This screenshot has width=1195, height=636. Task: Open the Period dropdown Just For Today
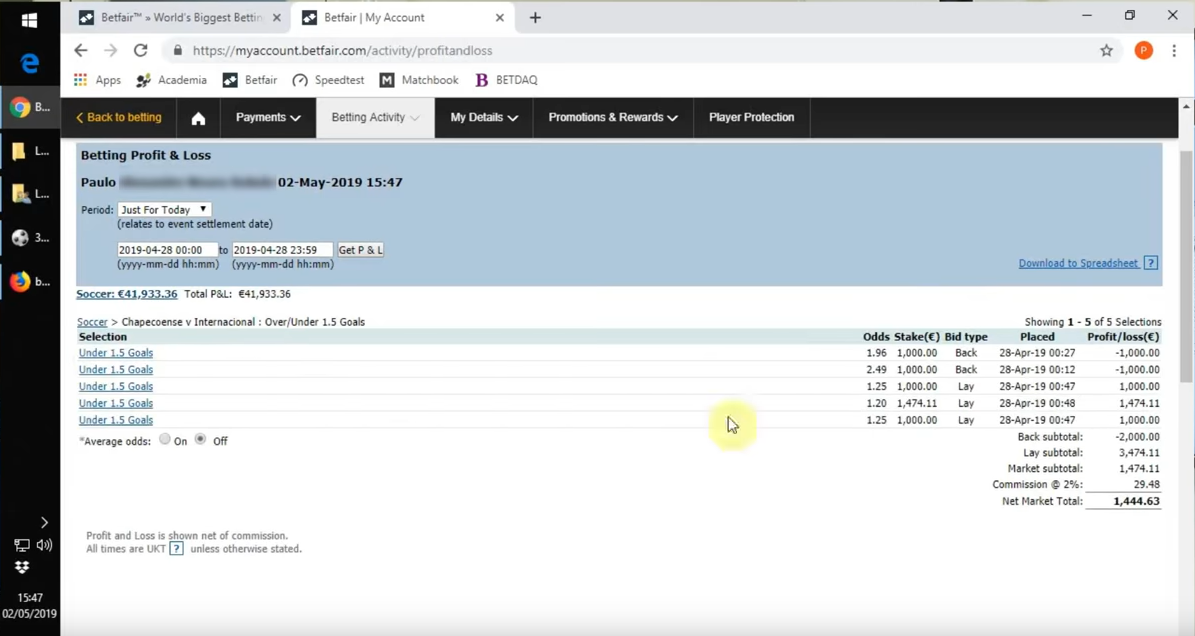(x=164, y=209)
